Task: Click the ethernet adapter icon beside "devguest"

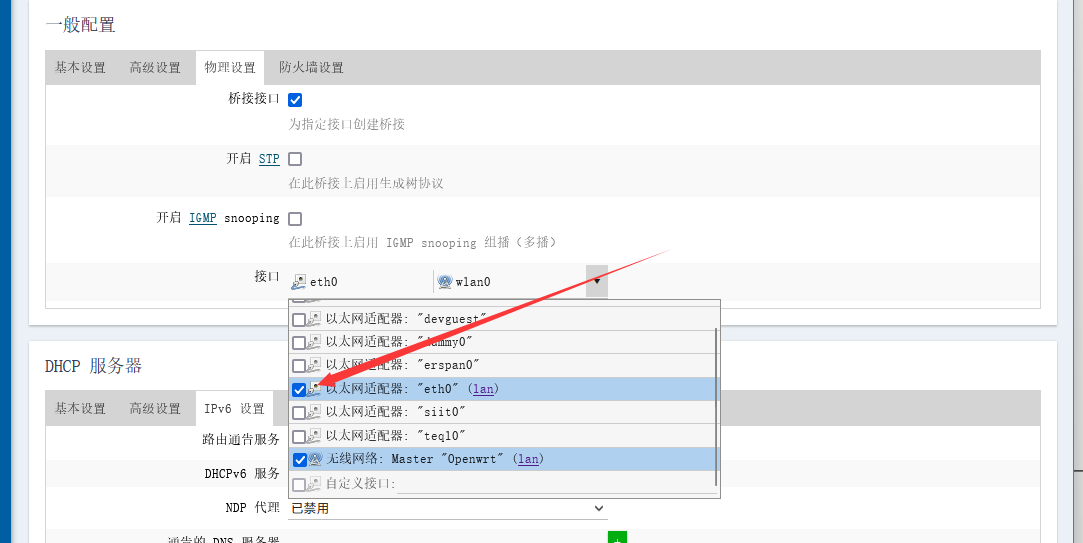Action: pos(314,319)
